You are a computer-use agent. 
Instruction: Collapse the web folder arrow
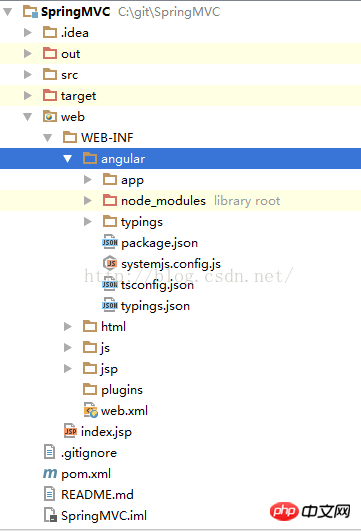click(27, 117)
